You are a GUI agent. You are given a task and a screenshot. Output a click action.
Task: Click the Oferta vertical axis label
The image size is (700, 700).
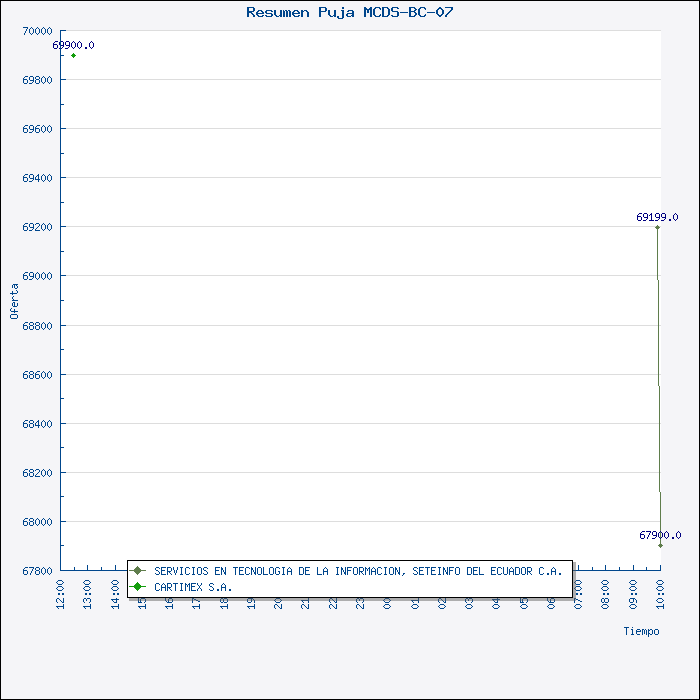(x=14, y=301)
